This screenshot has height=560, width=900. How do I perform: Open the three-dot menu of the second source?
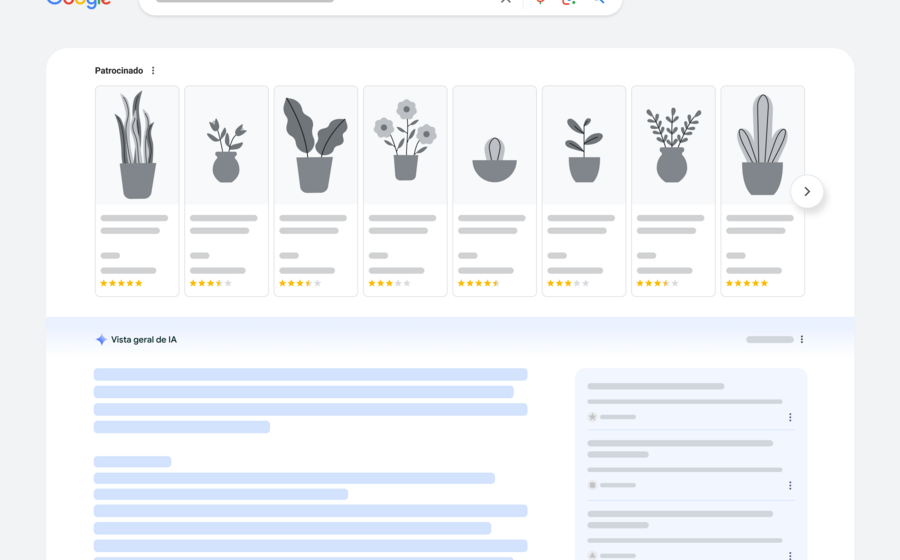pos(790,486)
